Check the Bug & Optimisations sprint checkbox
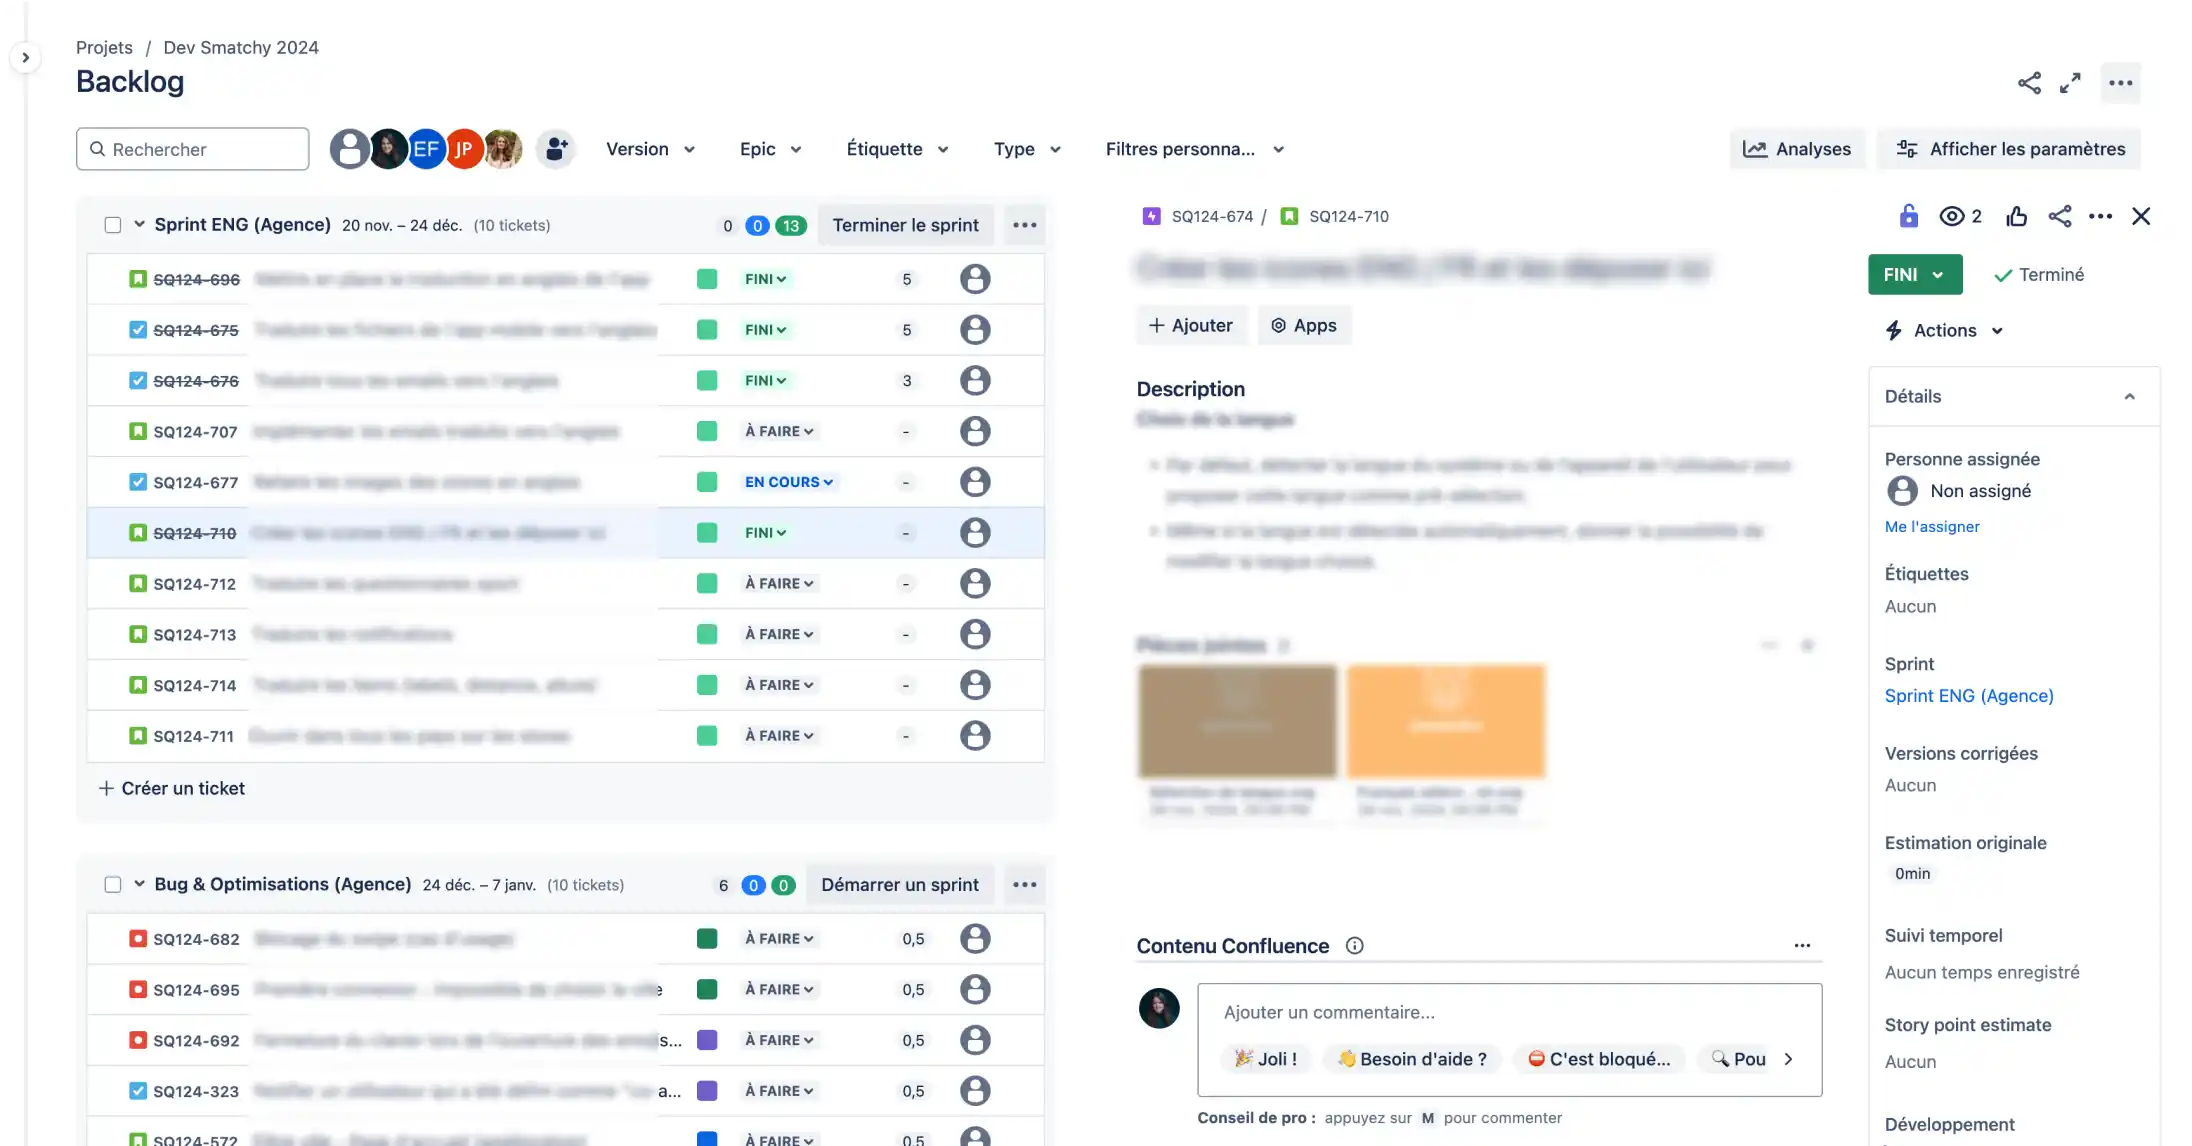 (x=113, y=885)
